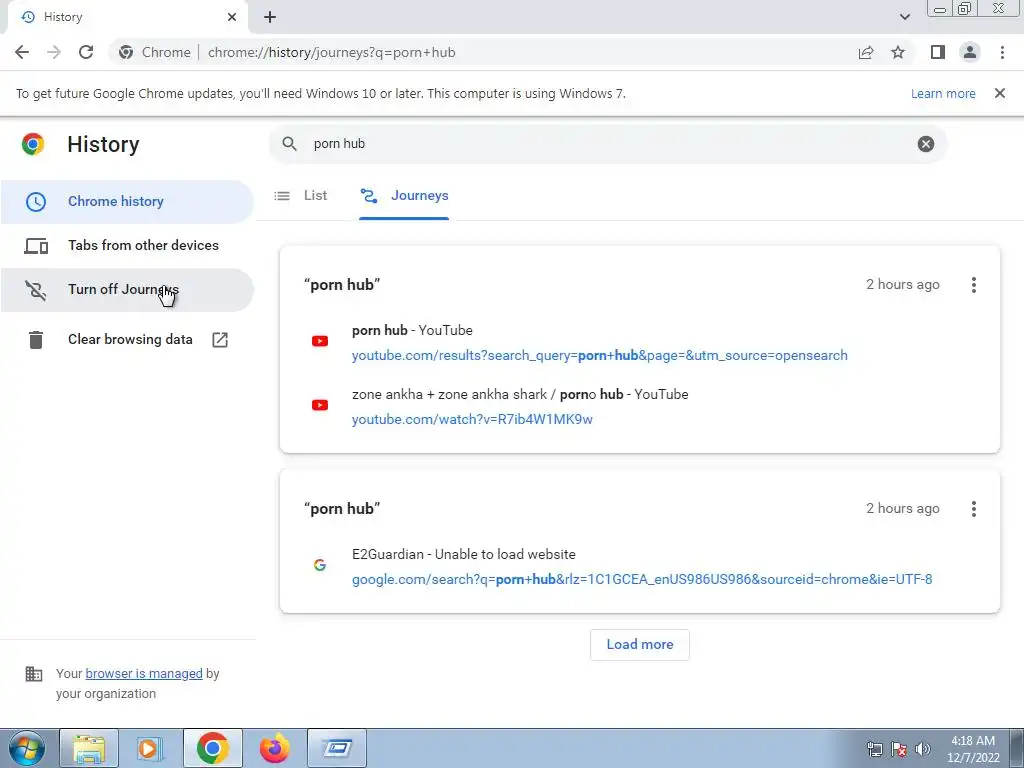Click the Action Center flag tray icon
This screenshot has height=768, width=1024.
(x=899, y=749)
